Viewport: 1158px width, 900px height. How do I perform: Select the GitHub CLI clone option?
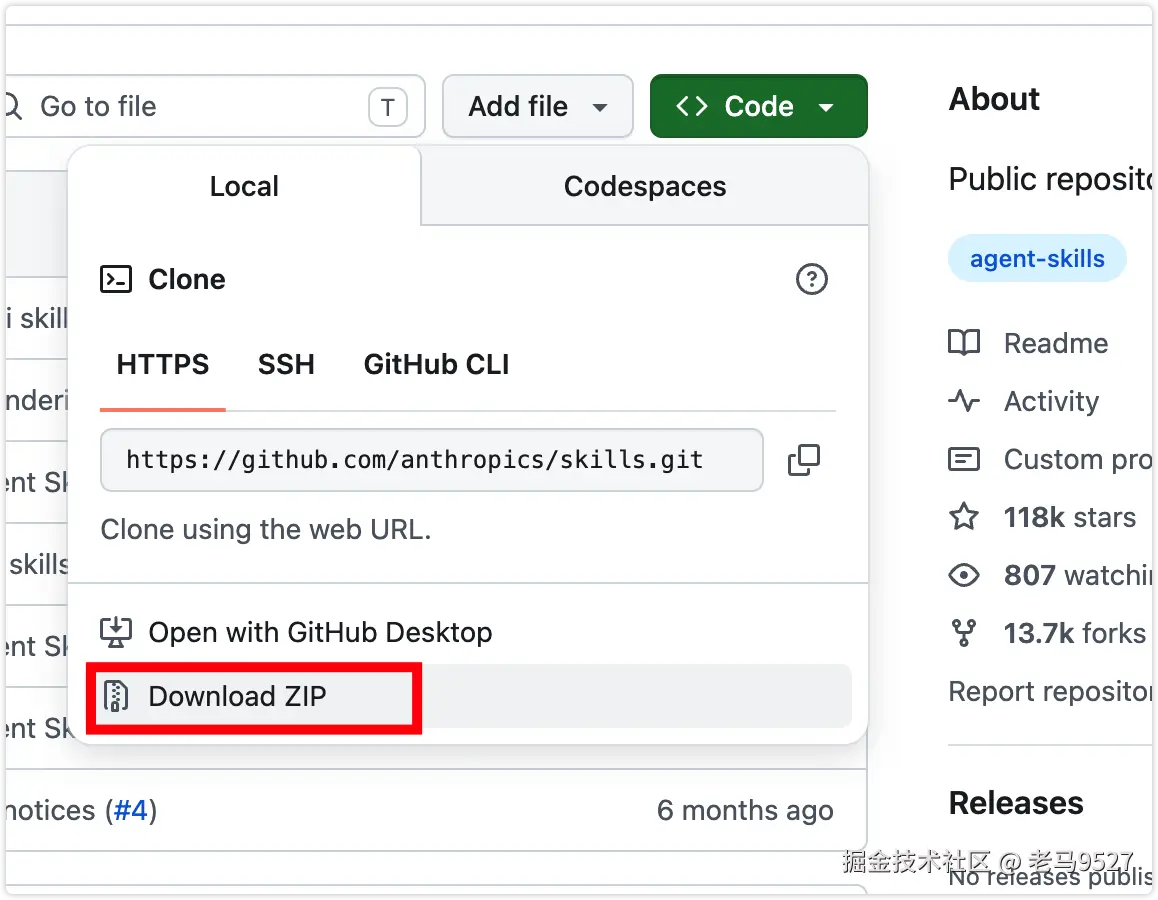(x=436, y=365)
